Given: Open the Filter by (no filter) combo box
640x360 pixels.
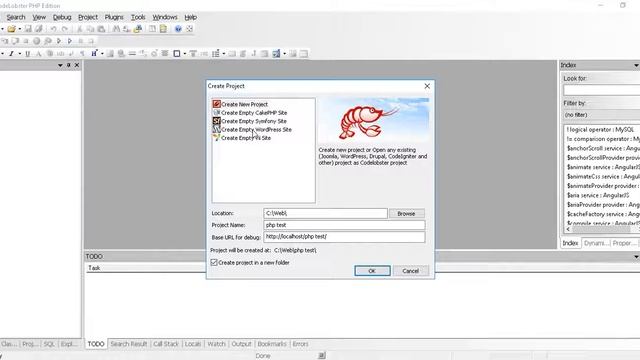Looking at the screenshot, I should tap(601, 115).
